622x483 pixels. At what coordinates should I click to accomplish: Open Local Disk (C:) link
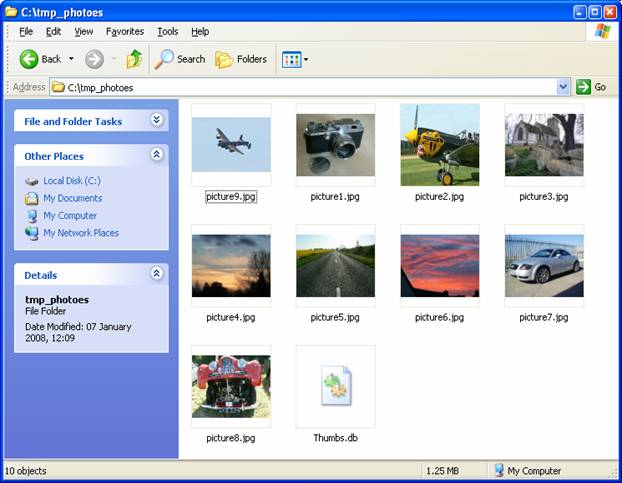pyautogui.click(x=71, y=181)
